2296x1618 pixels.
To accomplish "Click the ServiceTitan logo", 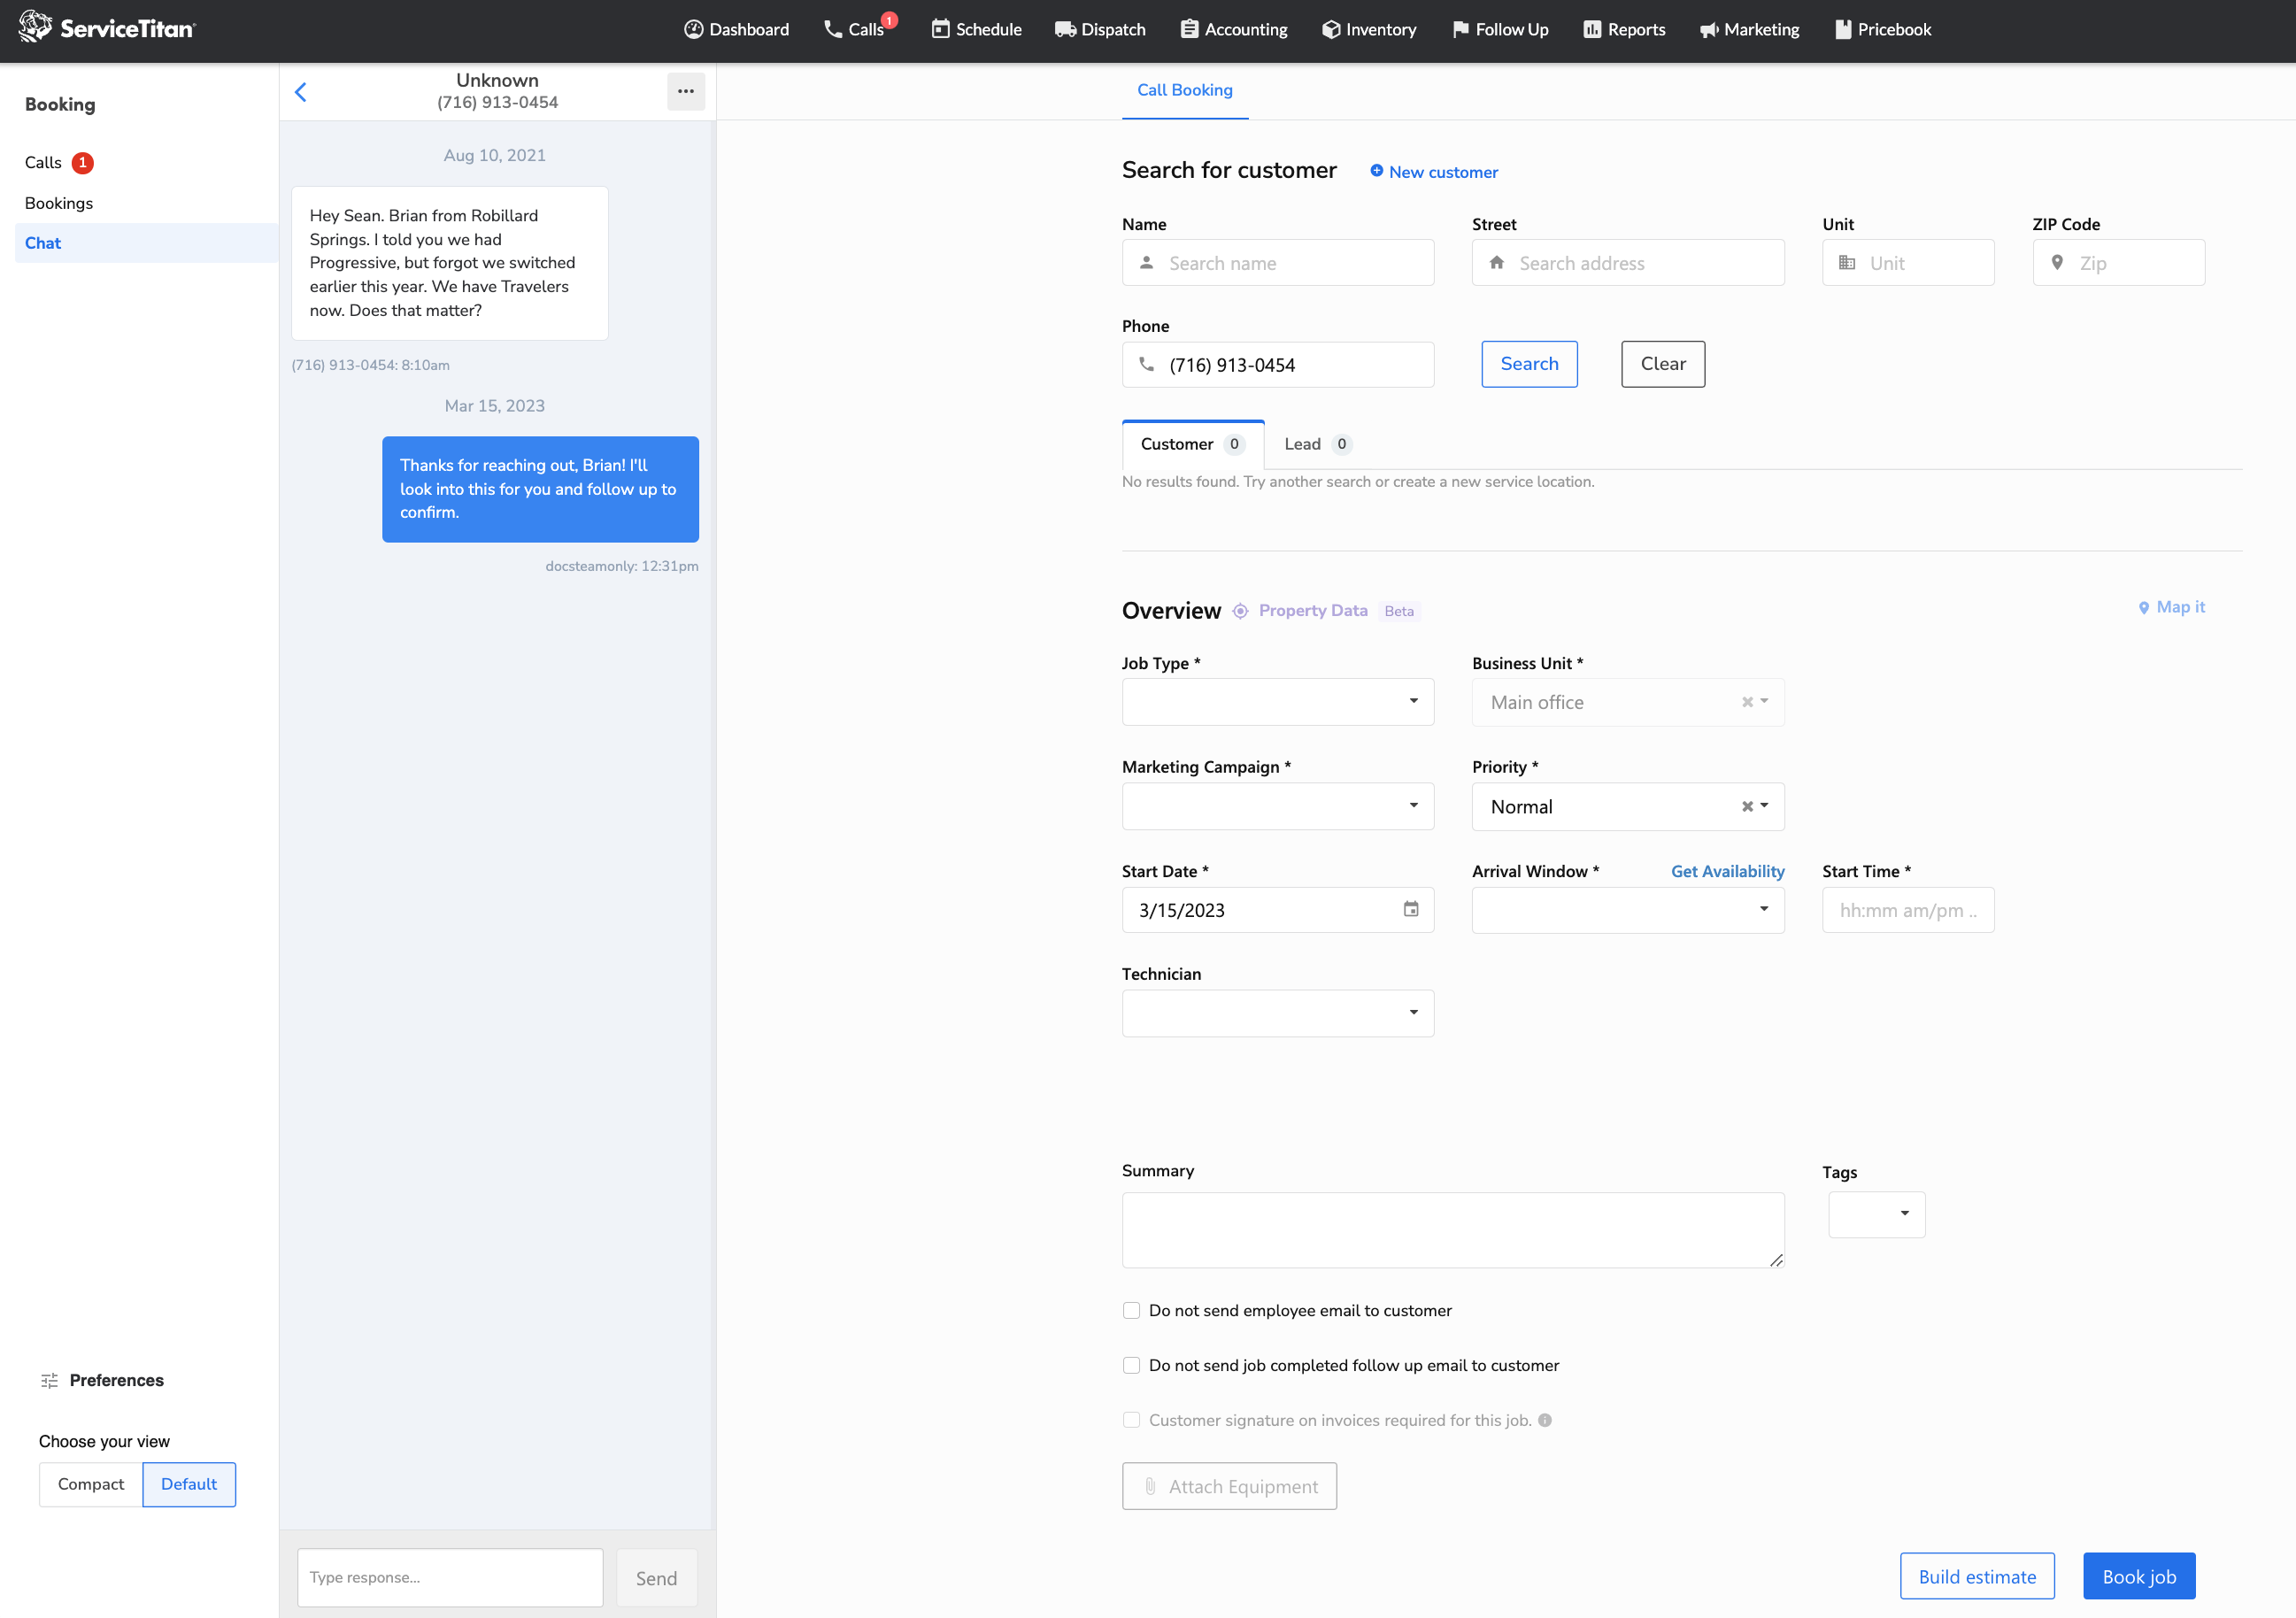I will 107,28.
